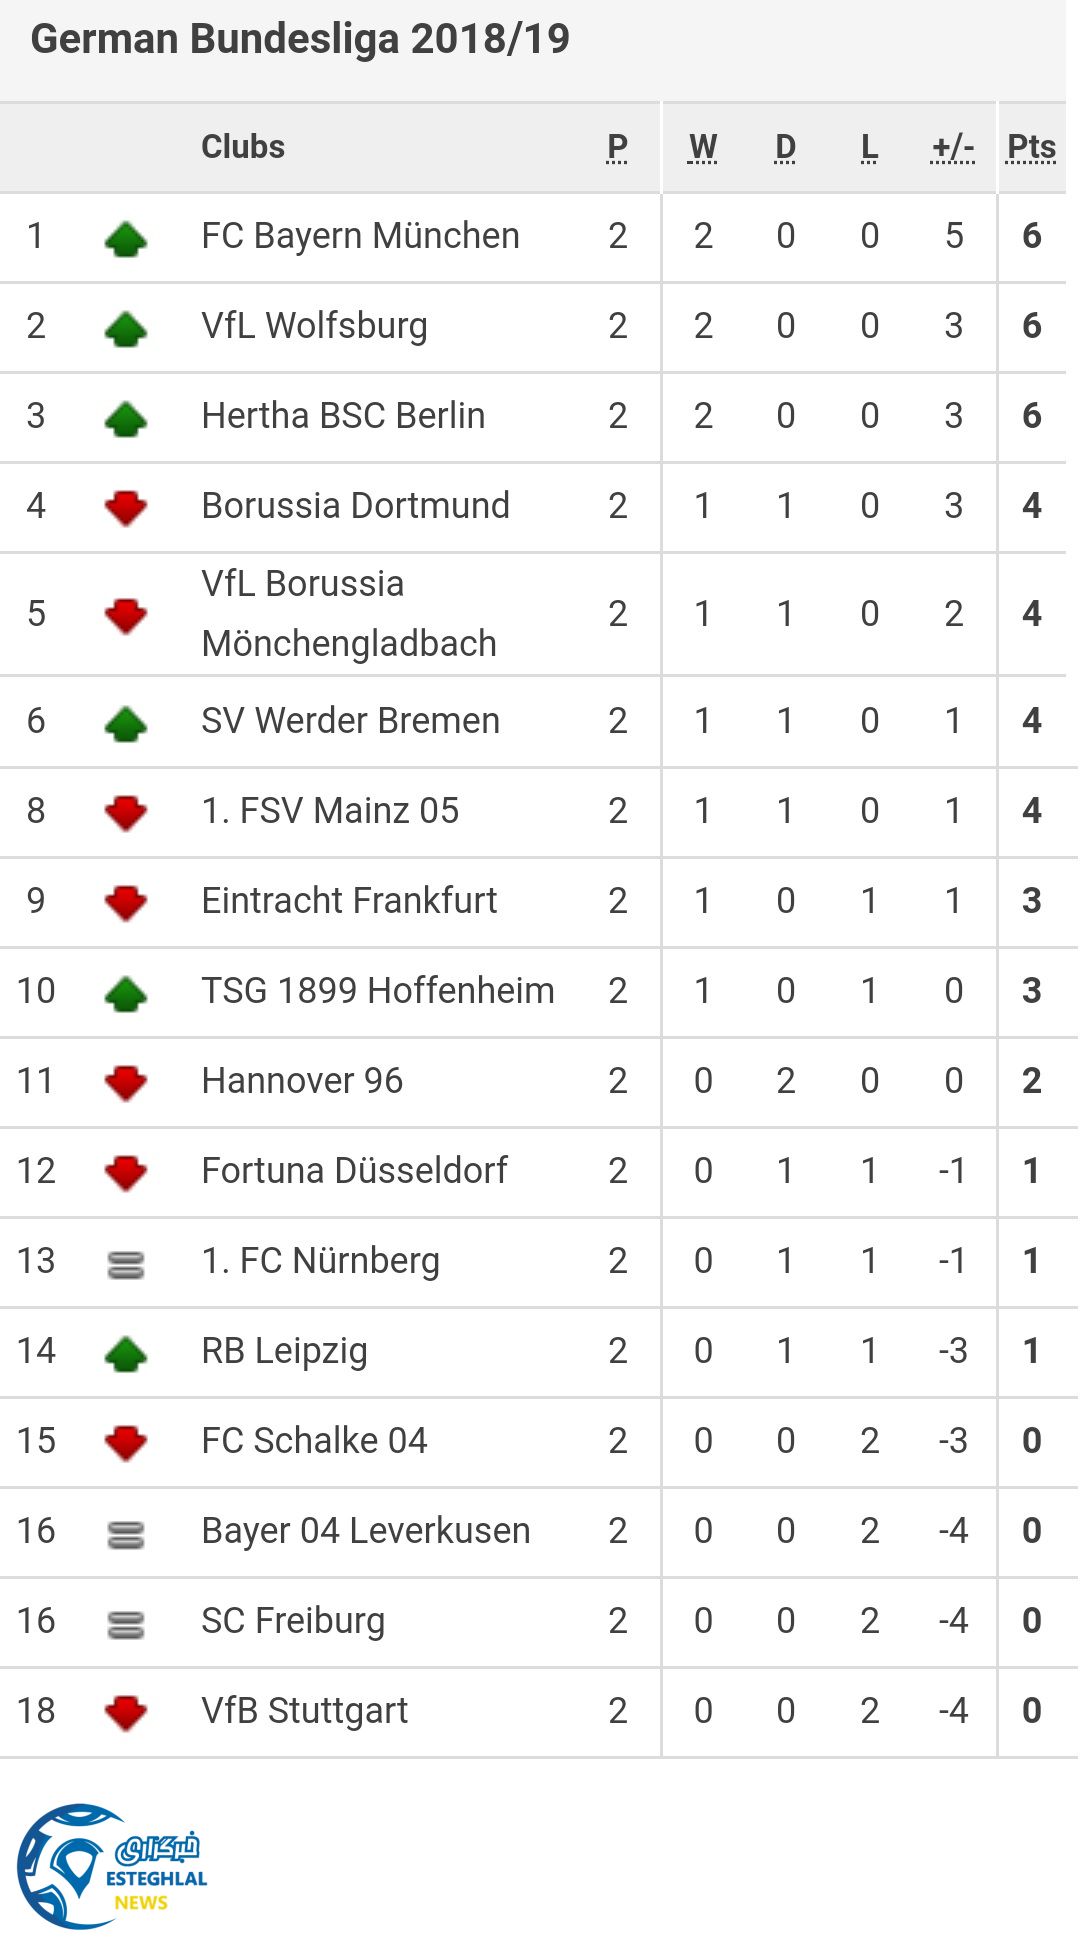
Task: Click the grey unchanged icon beside SC Freiburg
Action: tap(126, 1625)
